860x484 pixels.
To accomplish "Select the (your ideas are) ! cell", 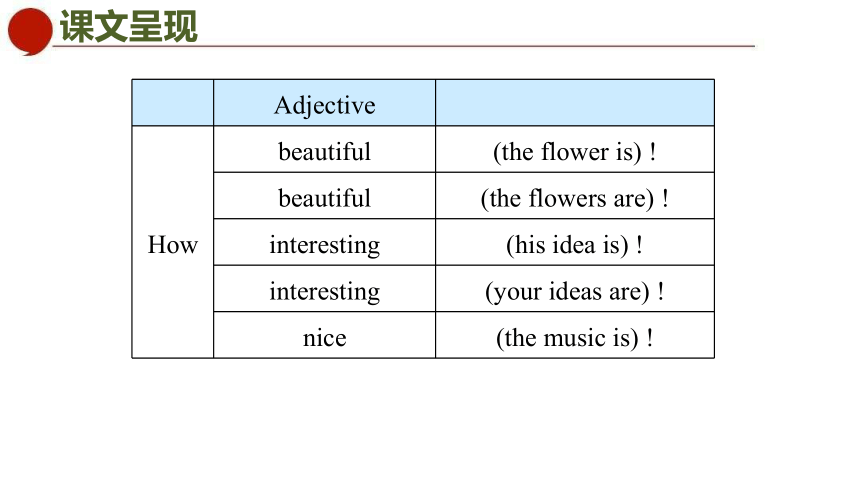I will click(575, 289).
